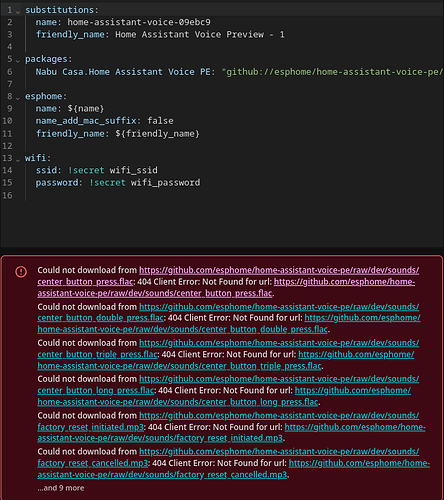The width and height of the screenshot is (444, 500).
Task: Click the 'password' key on line 15
Action: click(x=57, y=183)
